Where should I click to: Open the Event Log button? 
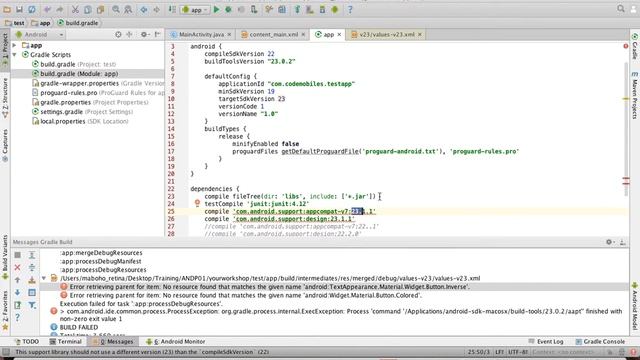click(546, 342)
